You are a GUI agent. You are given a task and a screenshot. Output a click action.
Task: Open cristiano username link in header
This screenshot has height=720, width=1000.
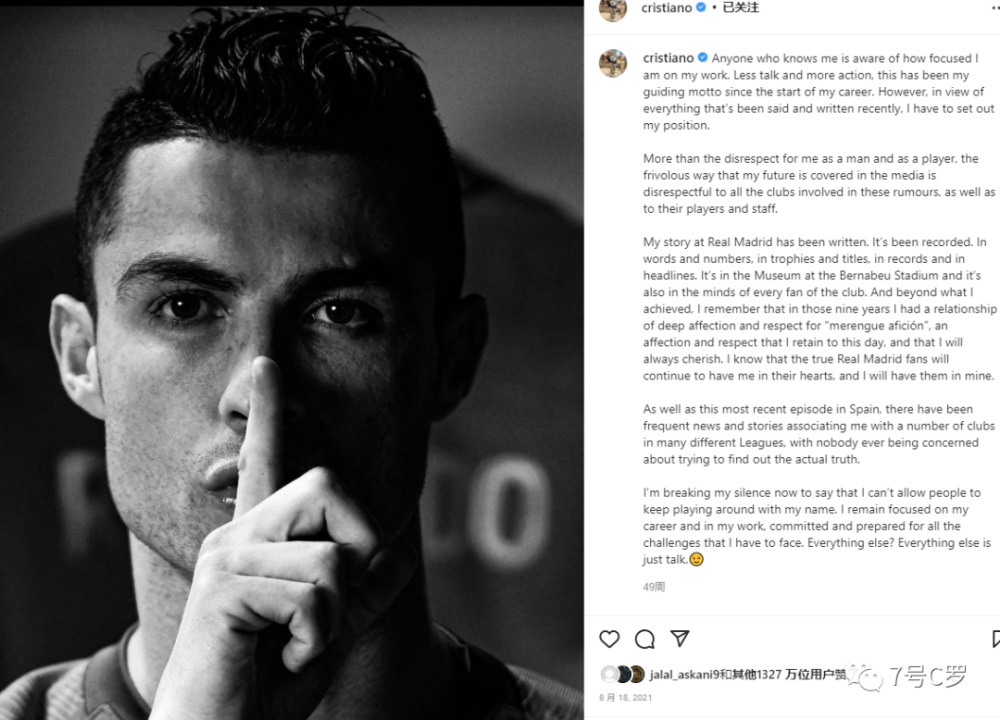point(666,8)
